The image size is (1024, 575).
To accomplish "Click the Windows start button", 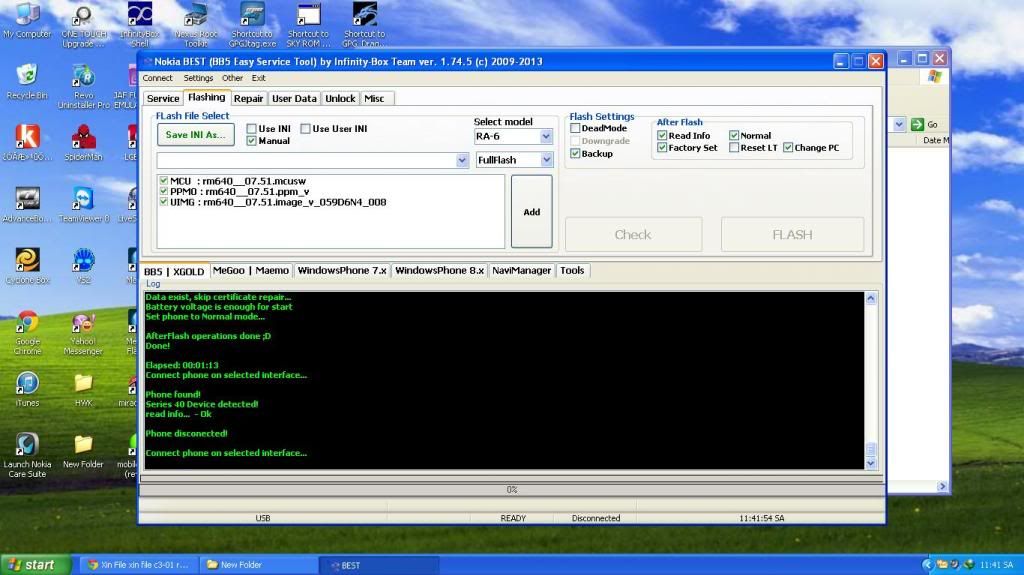I will [35, 565].
